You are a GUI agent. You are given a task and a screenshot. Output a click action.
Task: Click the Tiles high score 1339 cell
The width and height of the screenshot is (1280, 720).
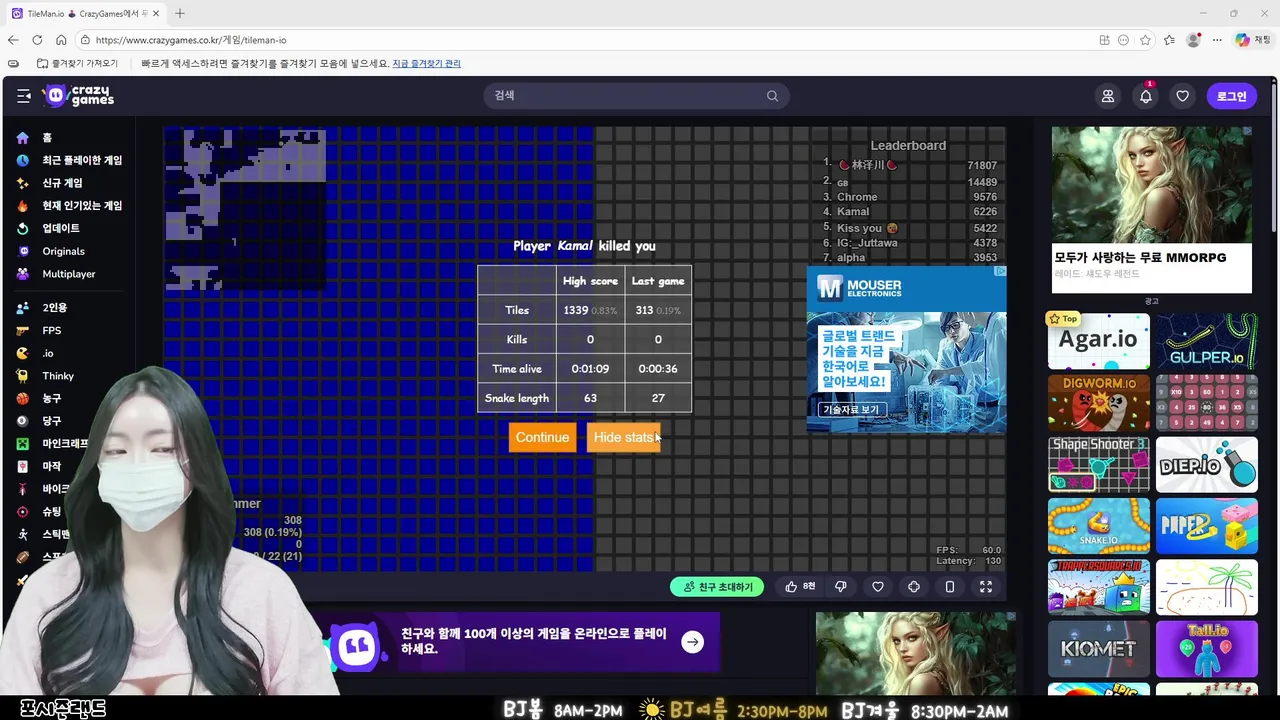point(590,310)
